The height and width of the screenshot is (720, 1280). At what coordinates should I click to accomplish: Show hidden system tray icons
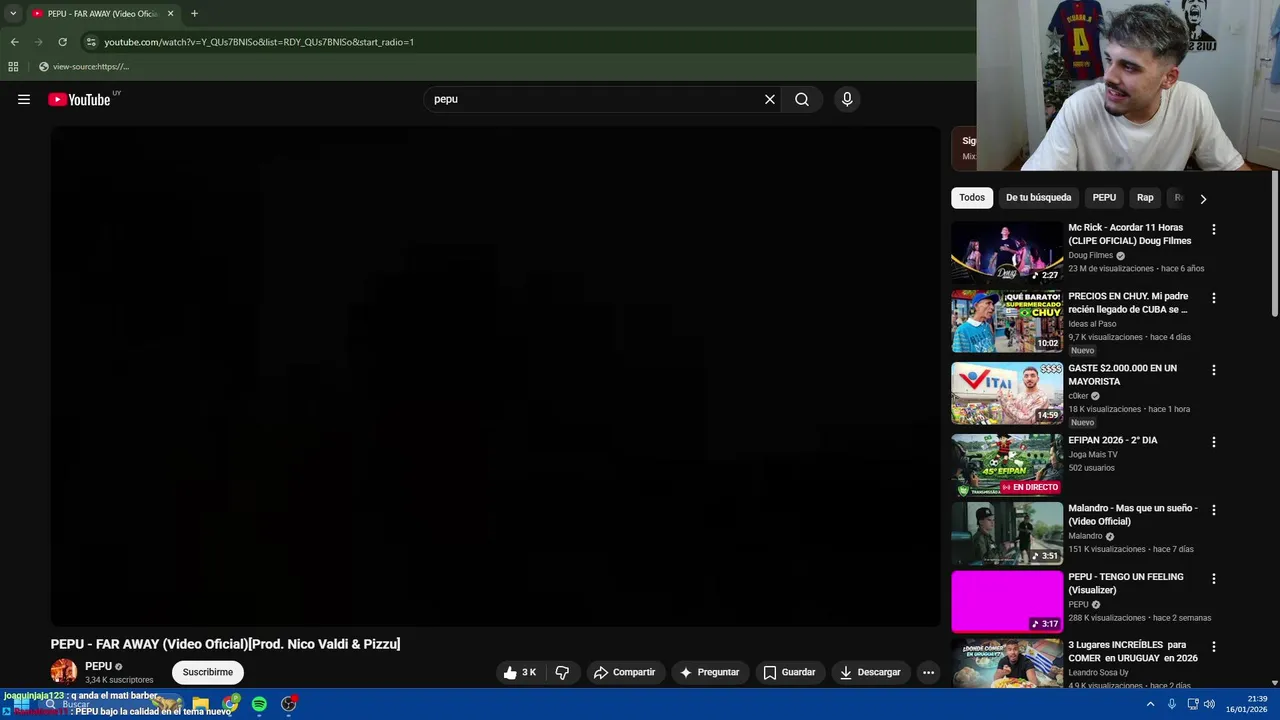click(1150, 704)
